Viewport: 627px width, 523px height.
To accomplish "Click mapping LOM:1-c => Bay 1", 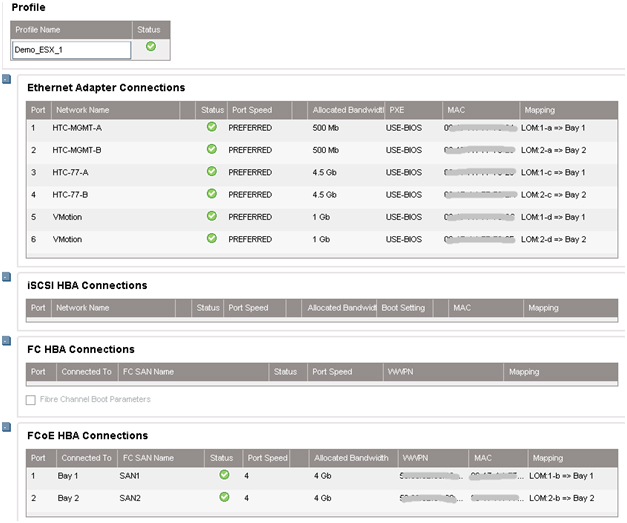I will click(x=553, y=173).
